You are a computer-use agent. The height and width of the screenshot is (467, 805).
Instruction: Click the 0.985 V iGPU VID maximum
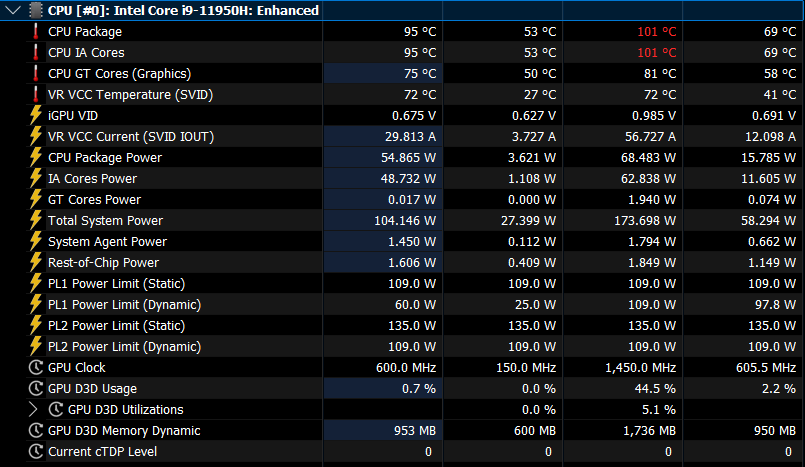654,116
